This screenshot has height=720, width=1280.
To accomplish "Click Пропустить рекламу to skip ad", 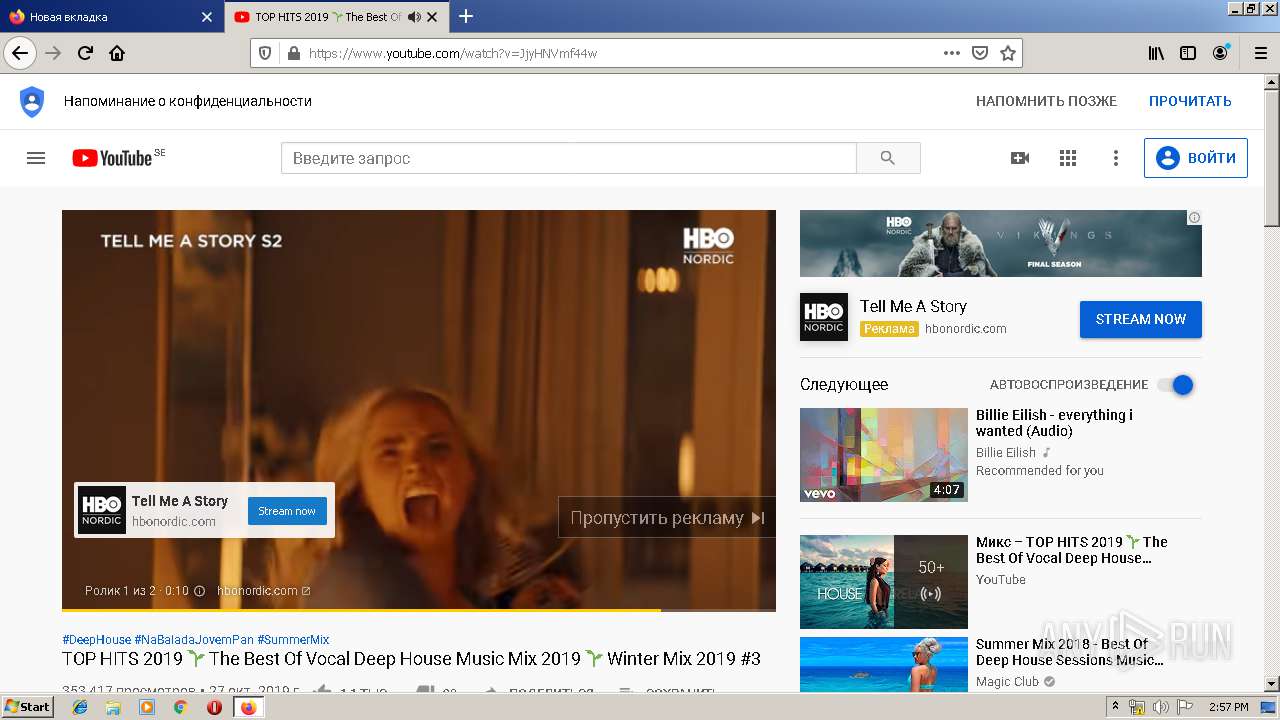I will pyautogui.click(x=667, y=517).
